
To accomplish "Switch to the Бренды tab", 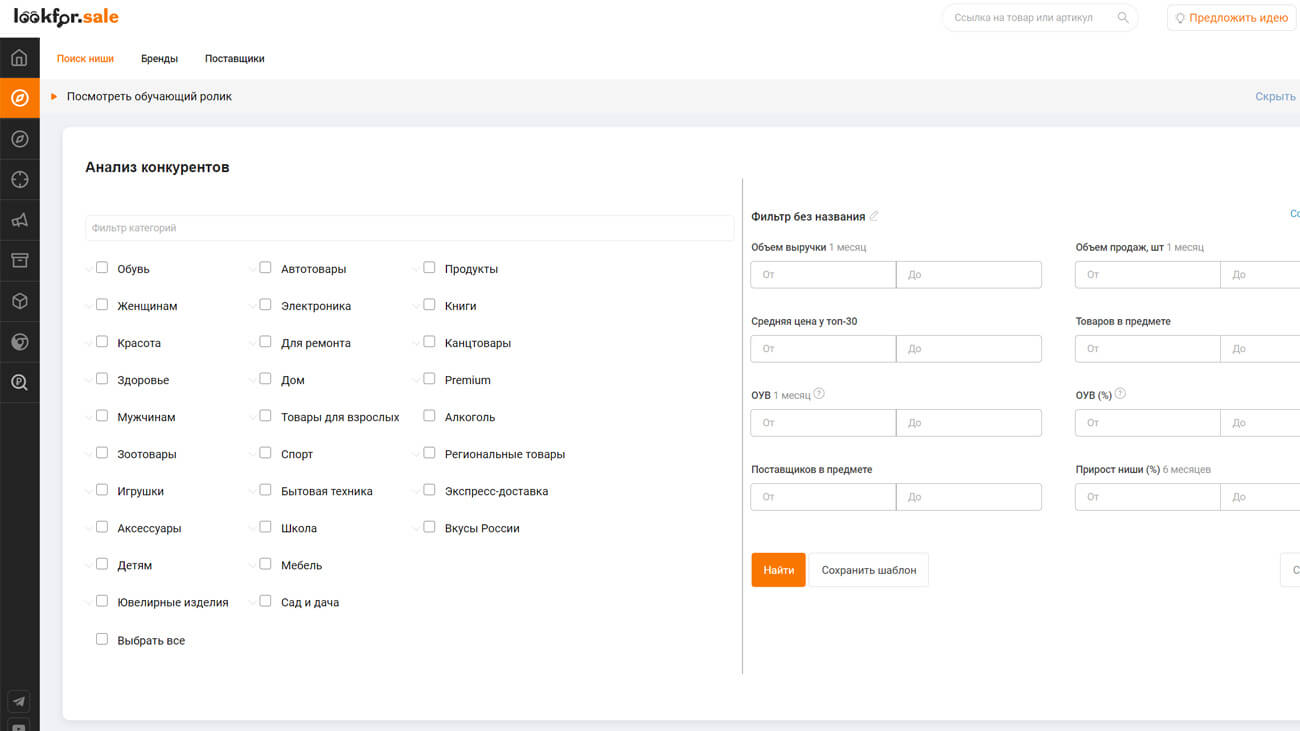I will click(159, 59).
